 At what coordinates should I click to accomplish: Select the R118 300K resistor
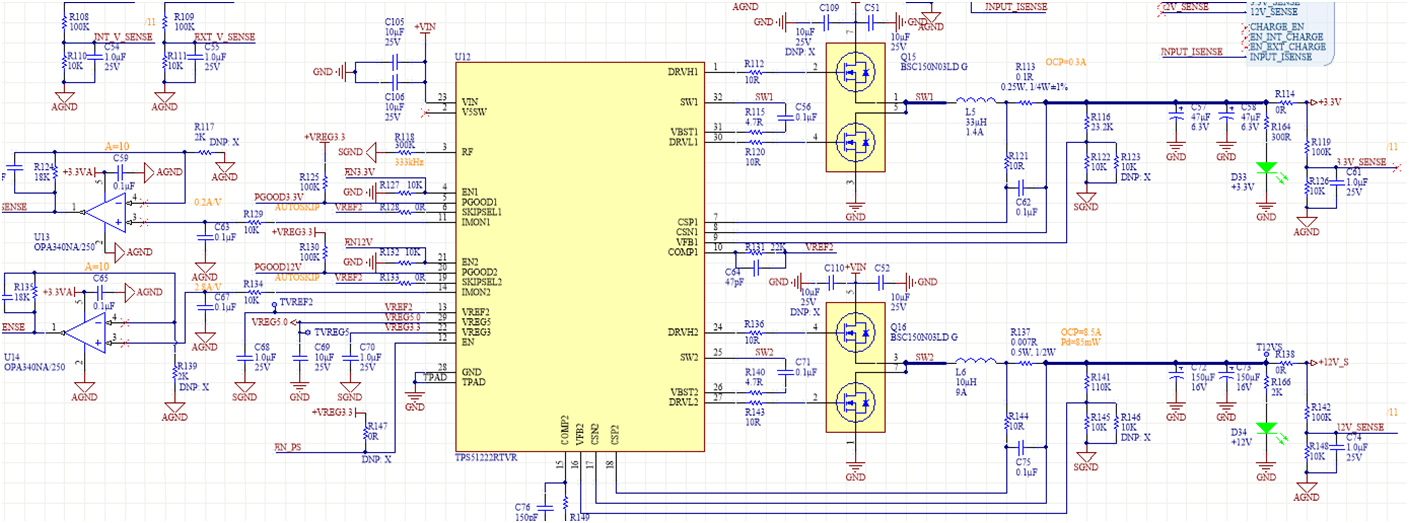tap(405, 152)
